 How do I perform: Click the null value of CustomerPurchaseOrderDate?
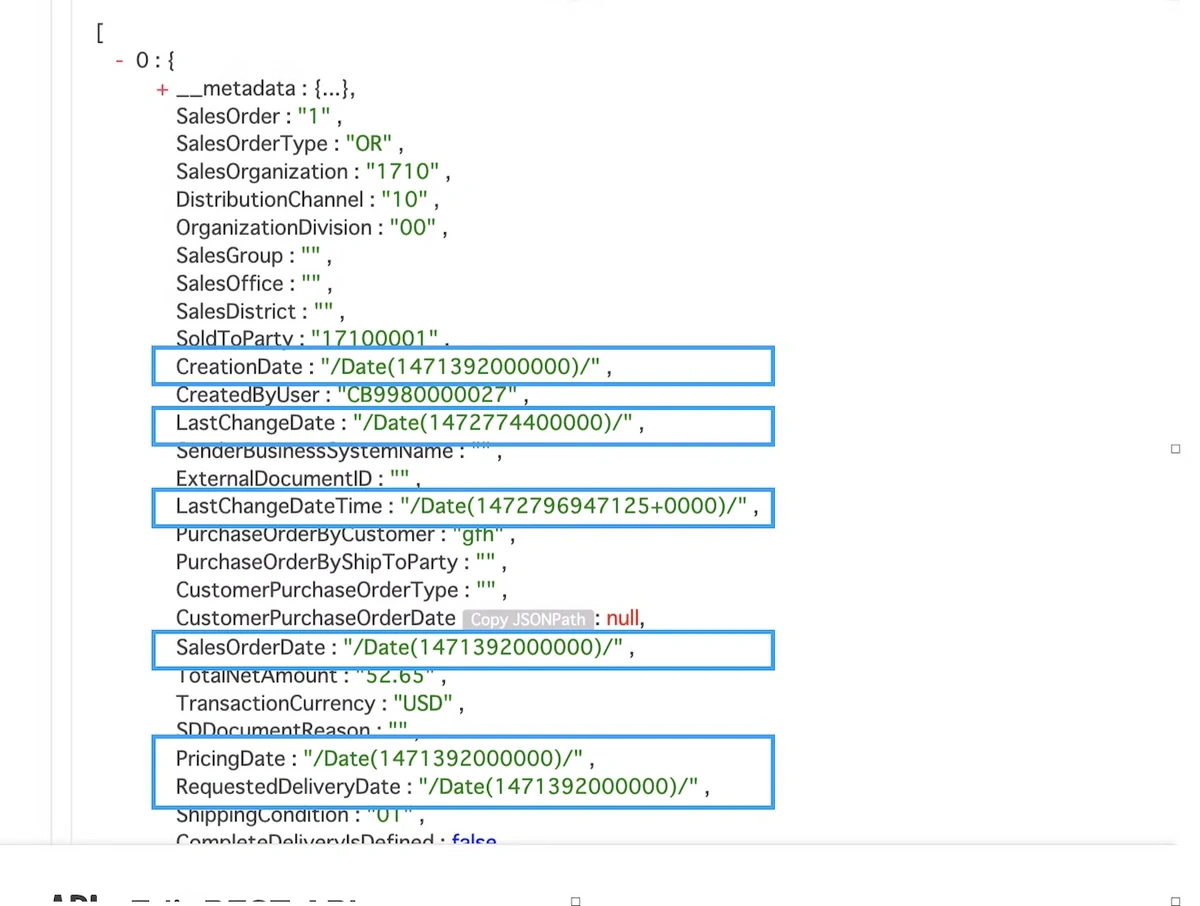point(622,619)
